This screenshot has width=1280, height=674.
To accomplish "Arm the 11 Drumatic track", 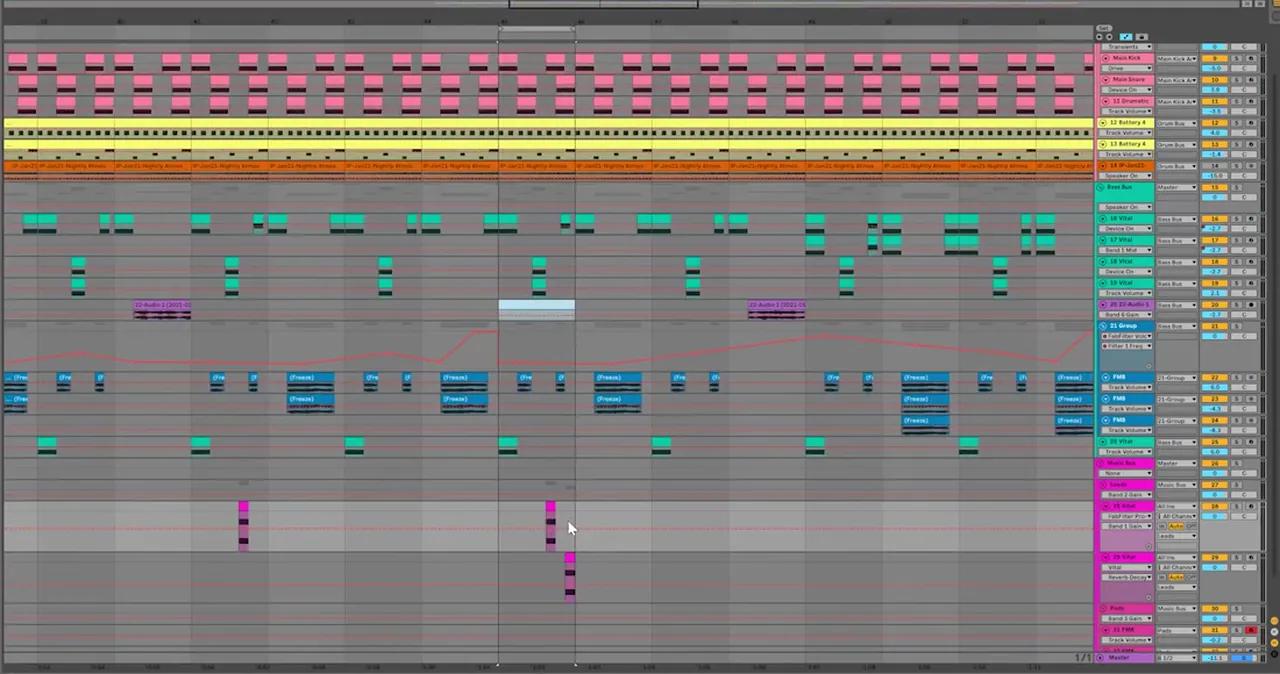I will pos(1251,101).
